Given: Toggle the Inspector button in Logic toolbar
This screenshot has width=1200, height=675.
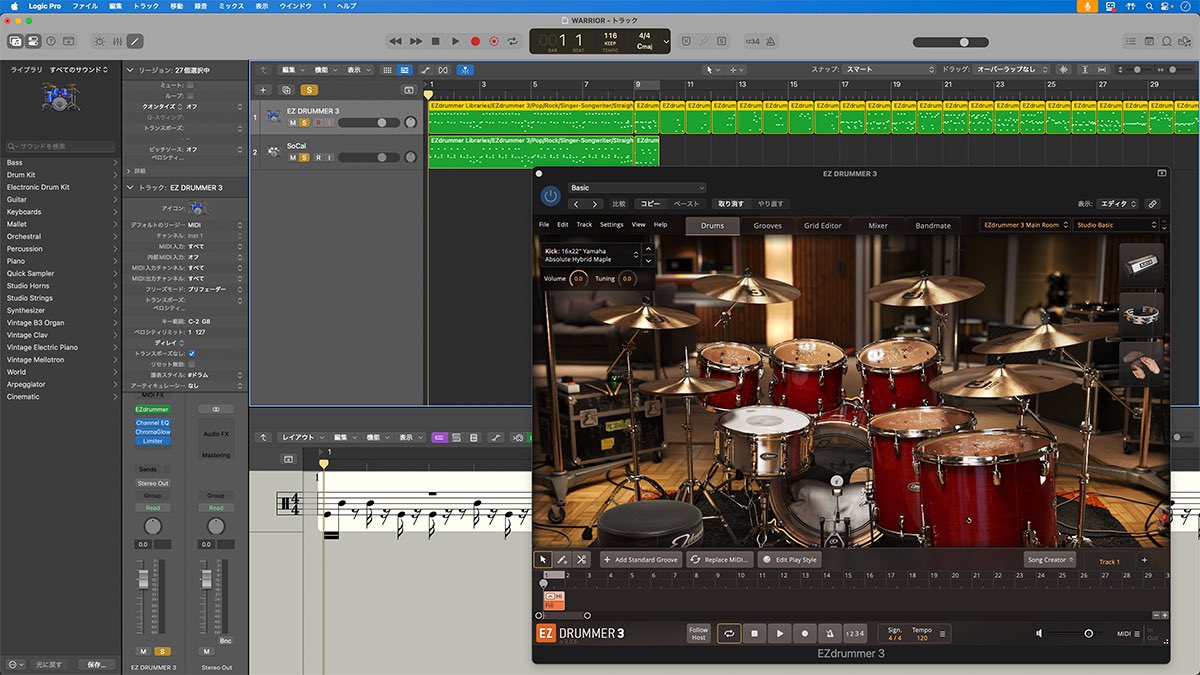Looking at the screenshot, I should (33, 41).
